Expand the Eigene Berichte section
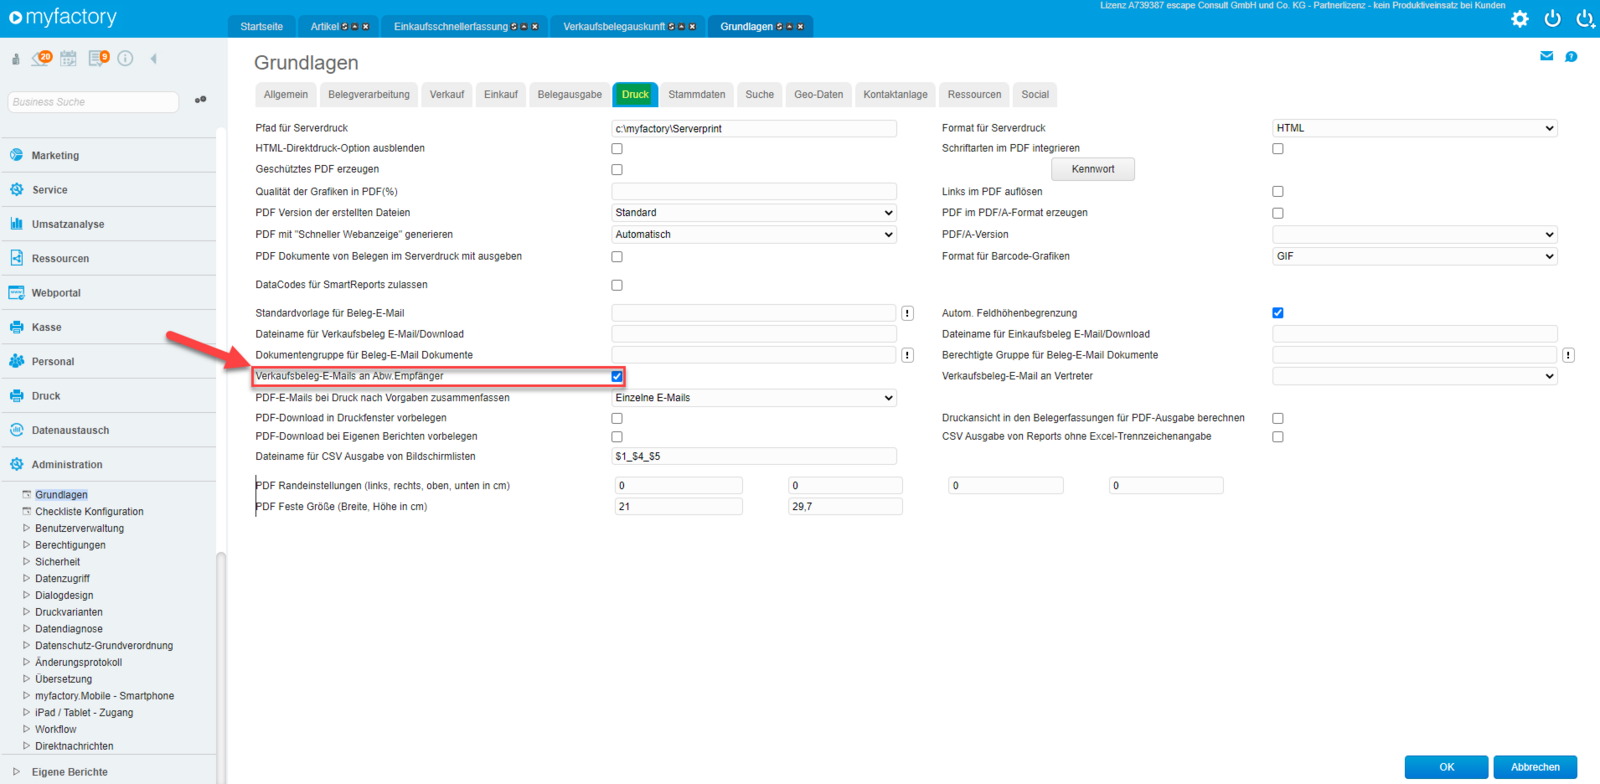The height and width of the screenshot is (784, 1600). click(16, 772)
